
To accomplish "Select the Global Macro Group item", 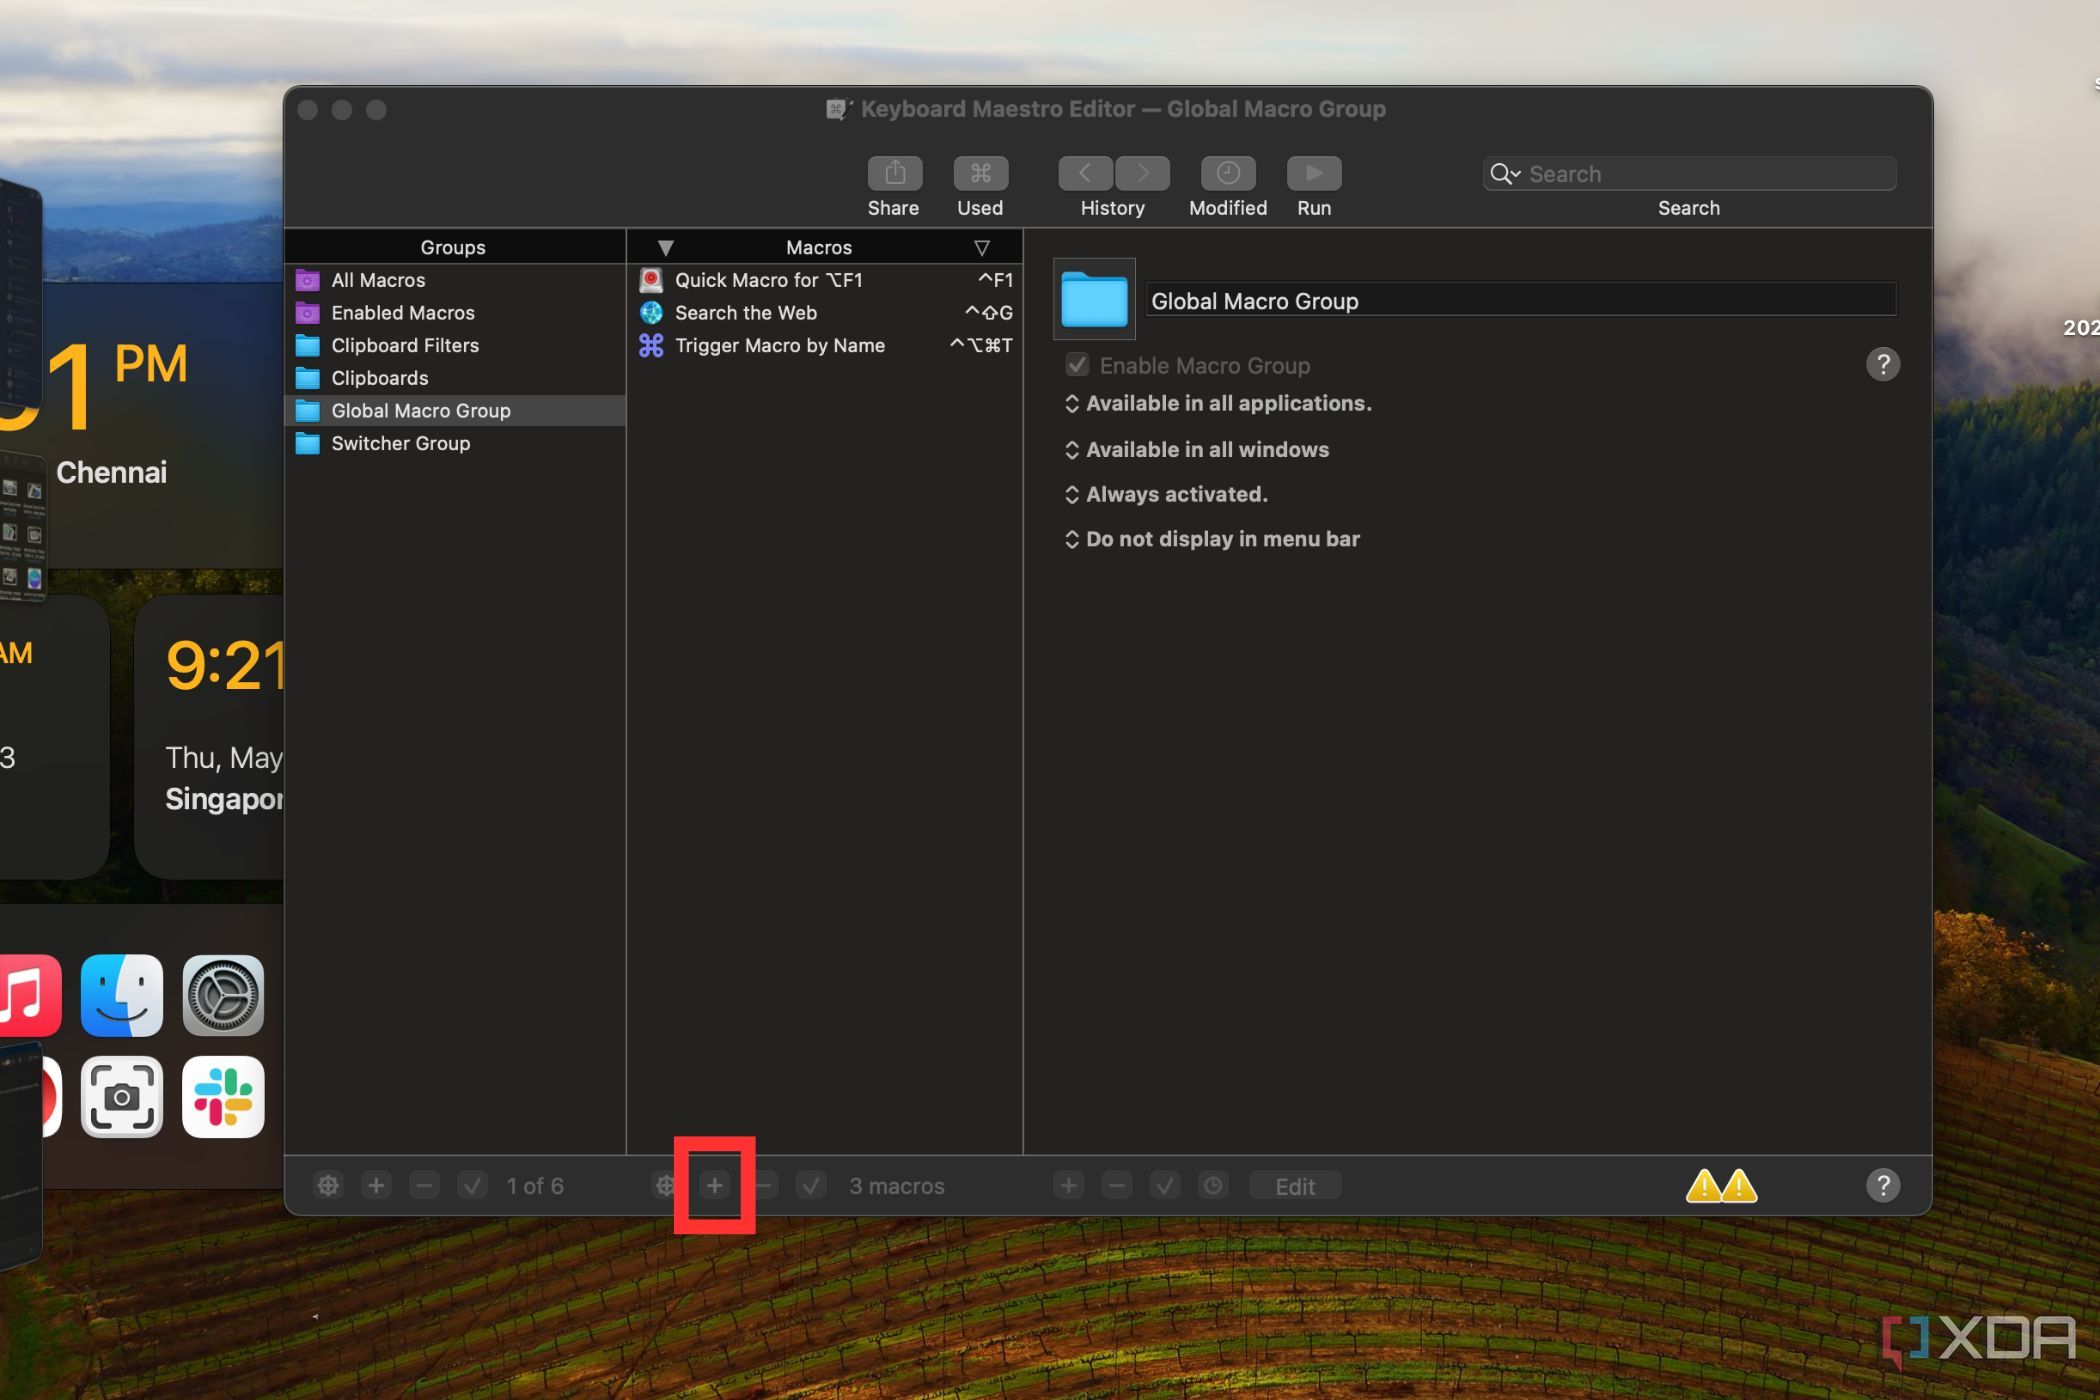I will point(420,409).
